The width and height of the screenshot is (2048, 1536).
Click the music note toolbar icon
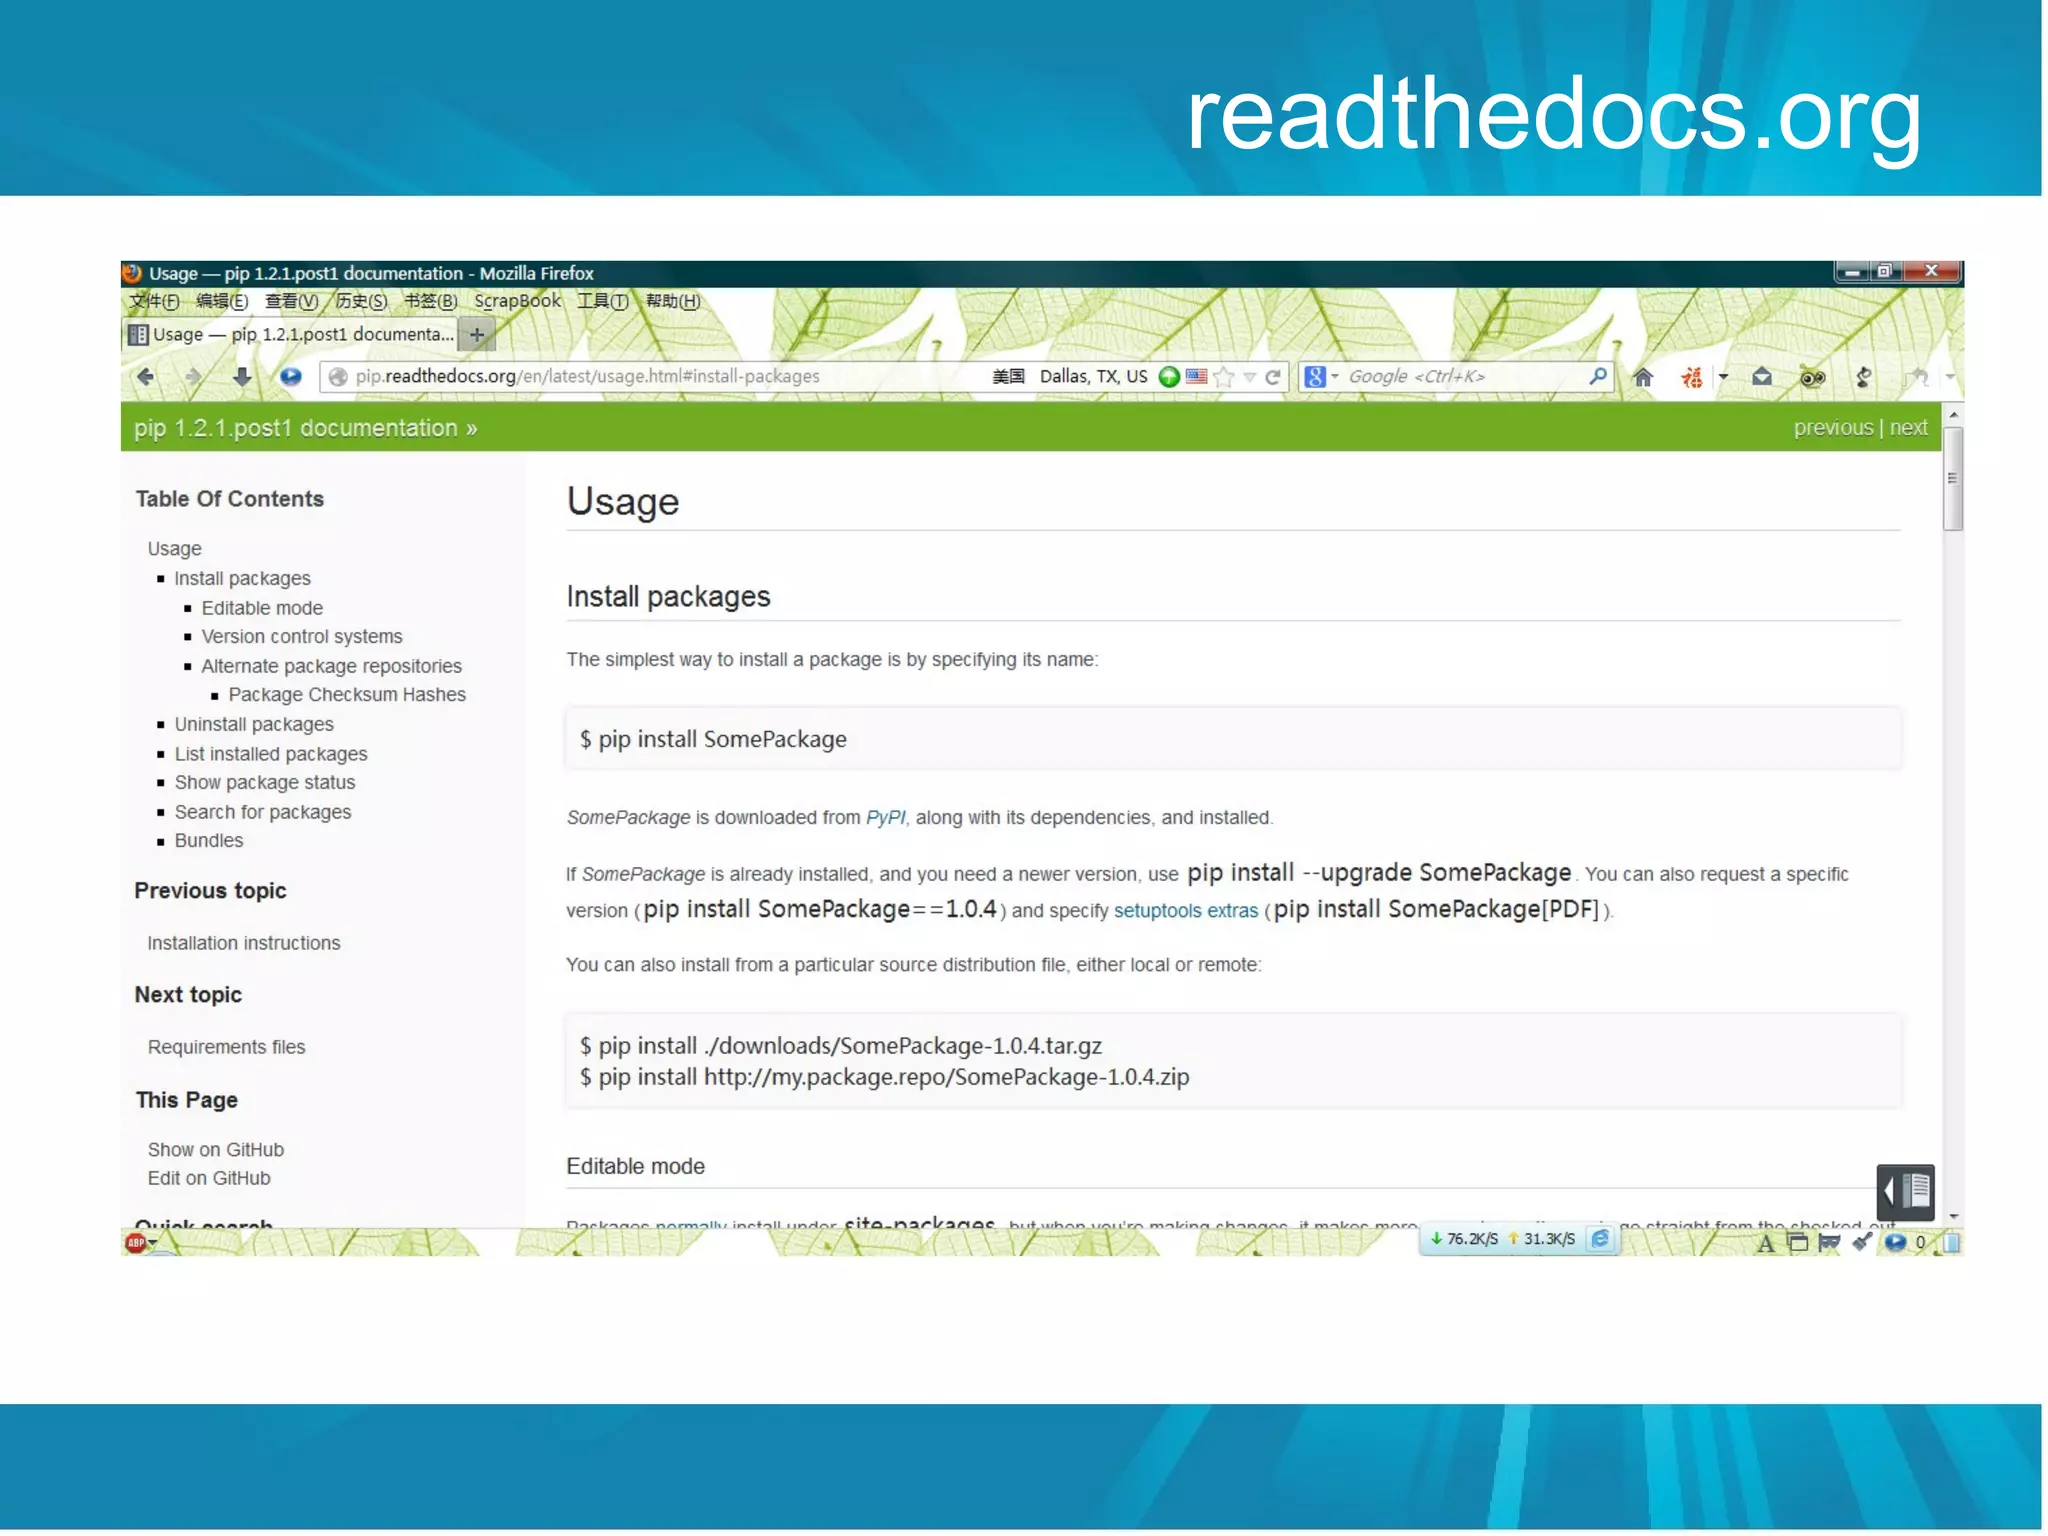1863,377
